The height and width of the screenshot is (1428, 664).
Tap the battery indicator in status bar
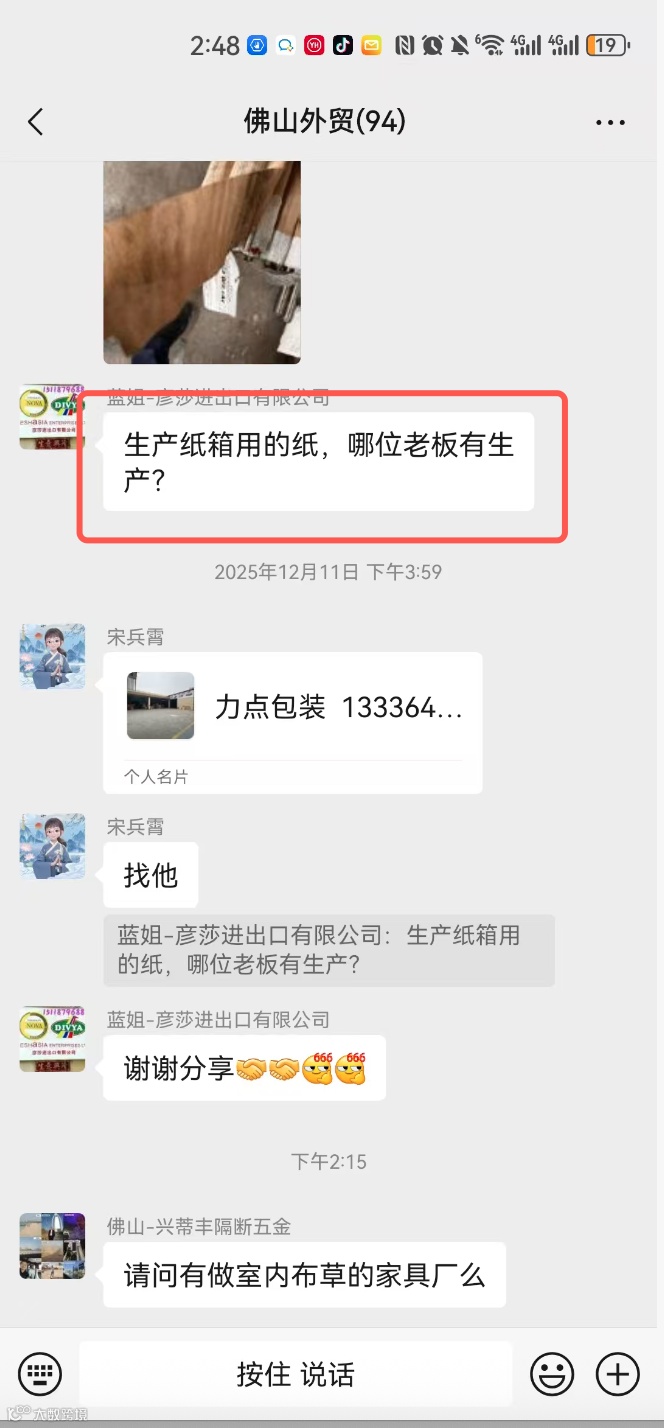coord(608,45)
